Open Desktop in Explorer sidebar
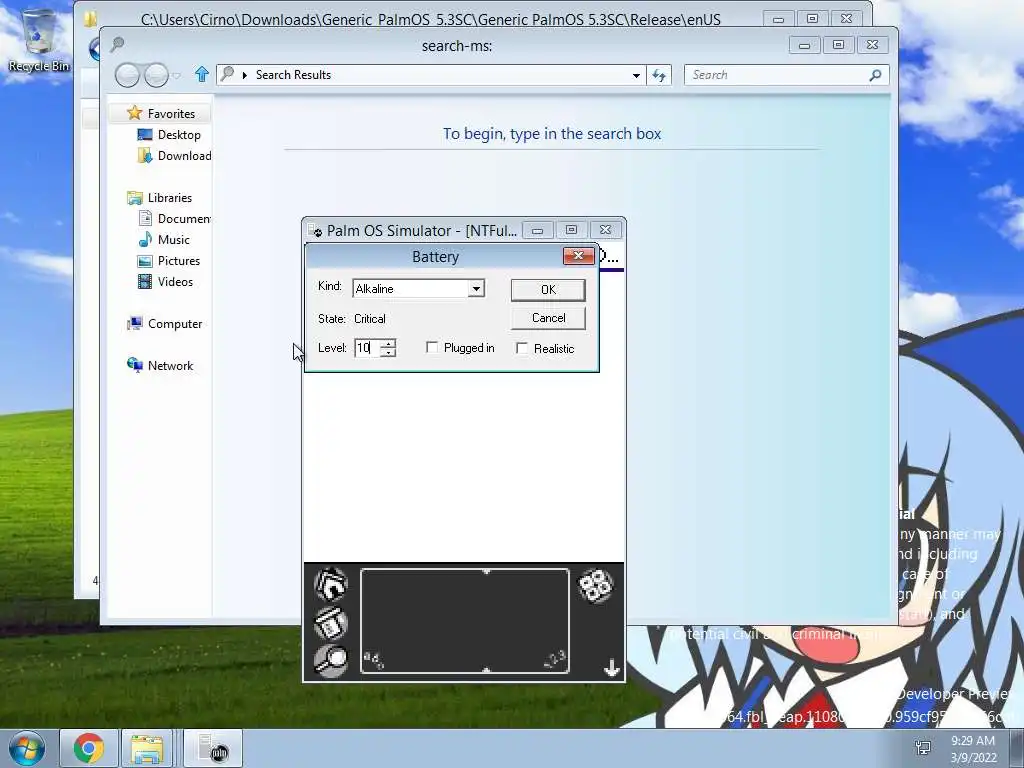 click(179, 135)
